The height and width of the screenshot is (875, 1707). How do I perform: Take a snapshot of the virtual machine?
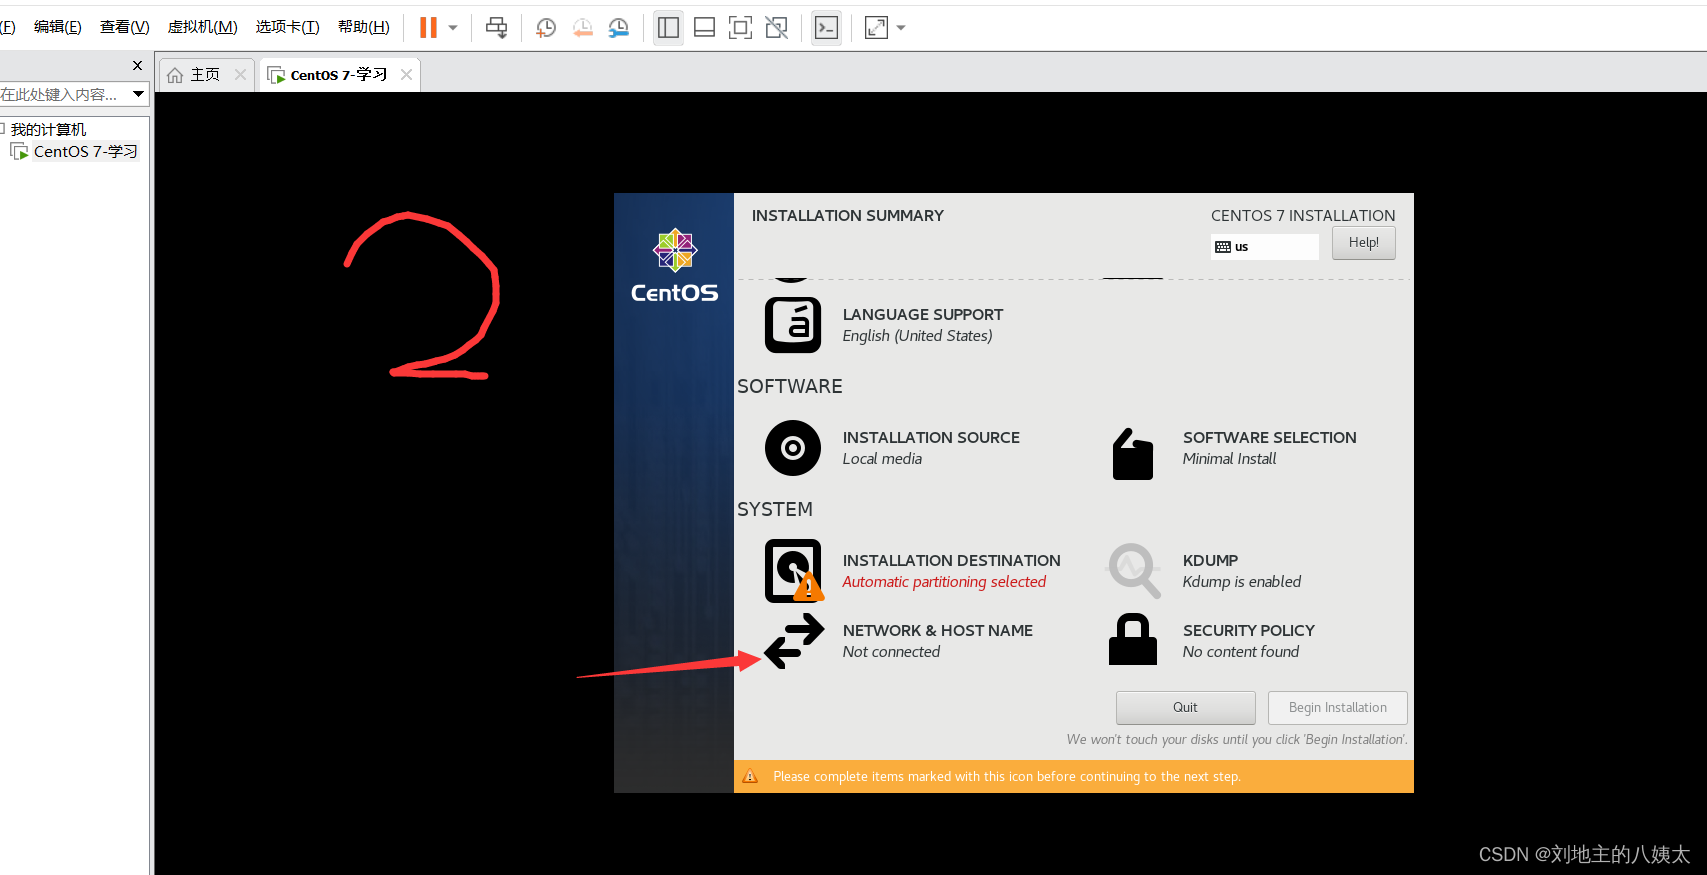tap(546, 28)
